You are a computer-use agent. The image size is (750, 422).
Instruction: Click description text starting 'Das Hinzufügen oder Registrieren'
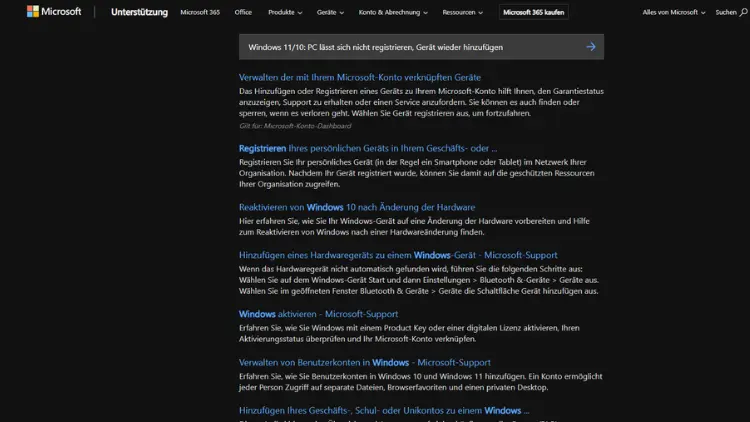click(x=421, y=102)
